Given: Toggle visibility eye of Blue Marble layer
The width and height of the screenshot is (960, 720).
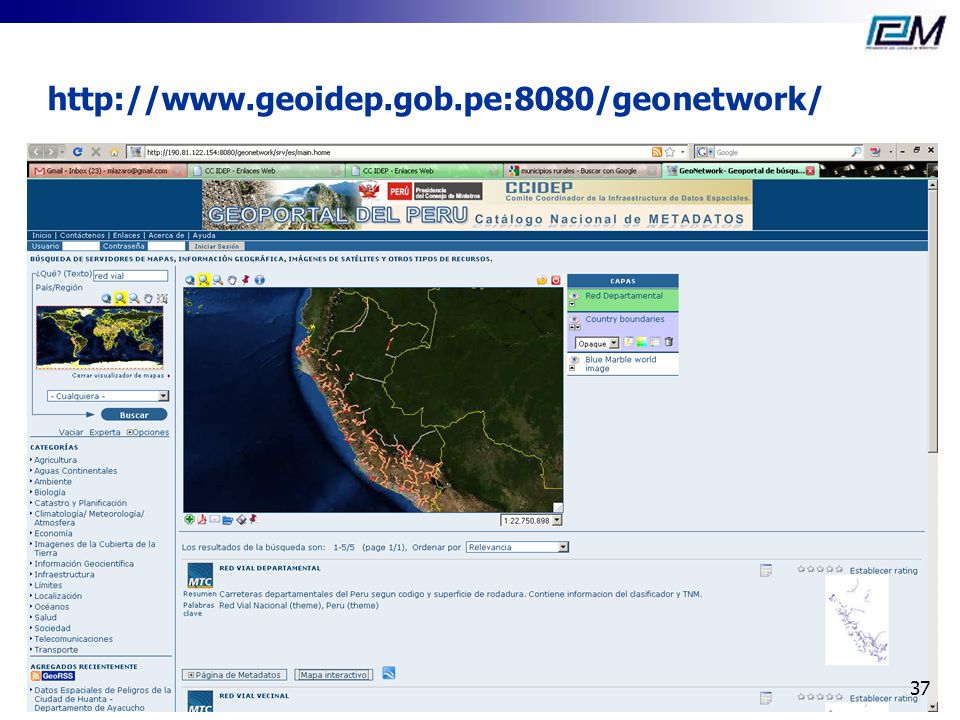Looking at the screenshot, I should 574,360.
